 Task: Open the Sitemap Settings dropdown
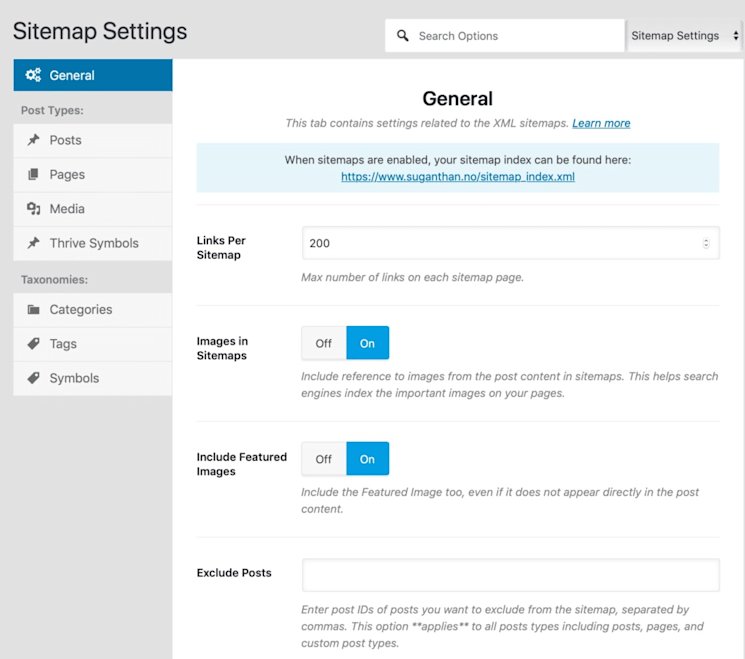pyautogui.click(x=684, y=36)
